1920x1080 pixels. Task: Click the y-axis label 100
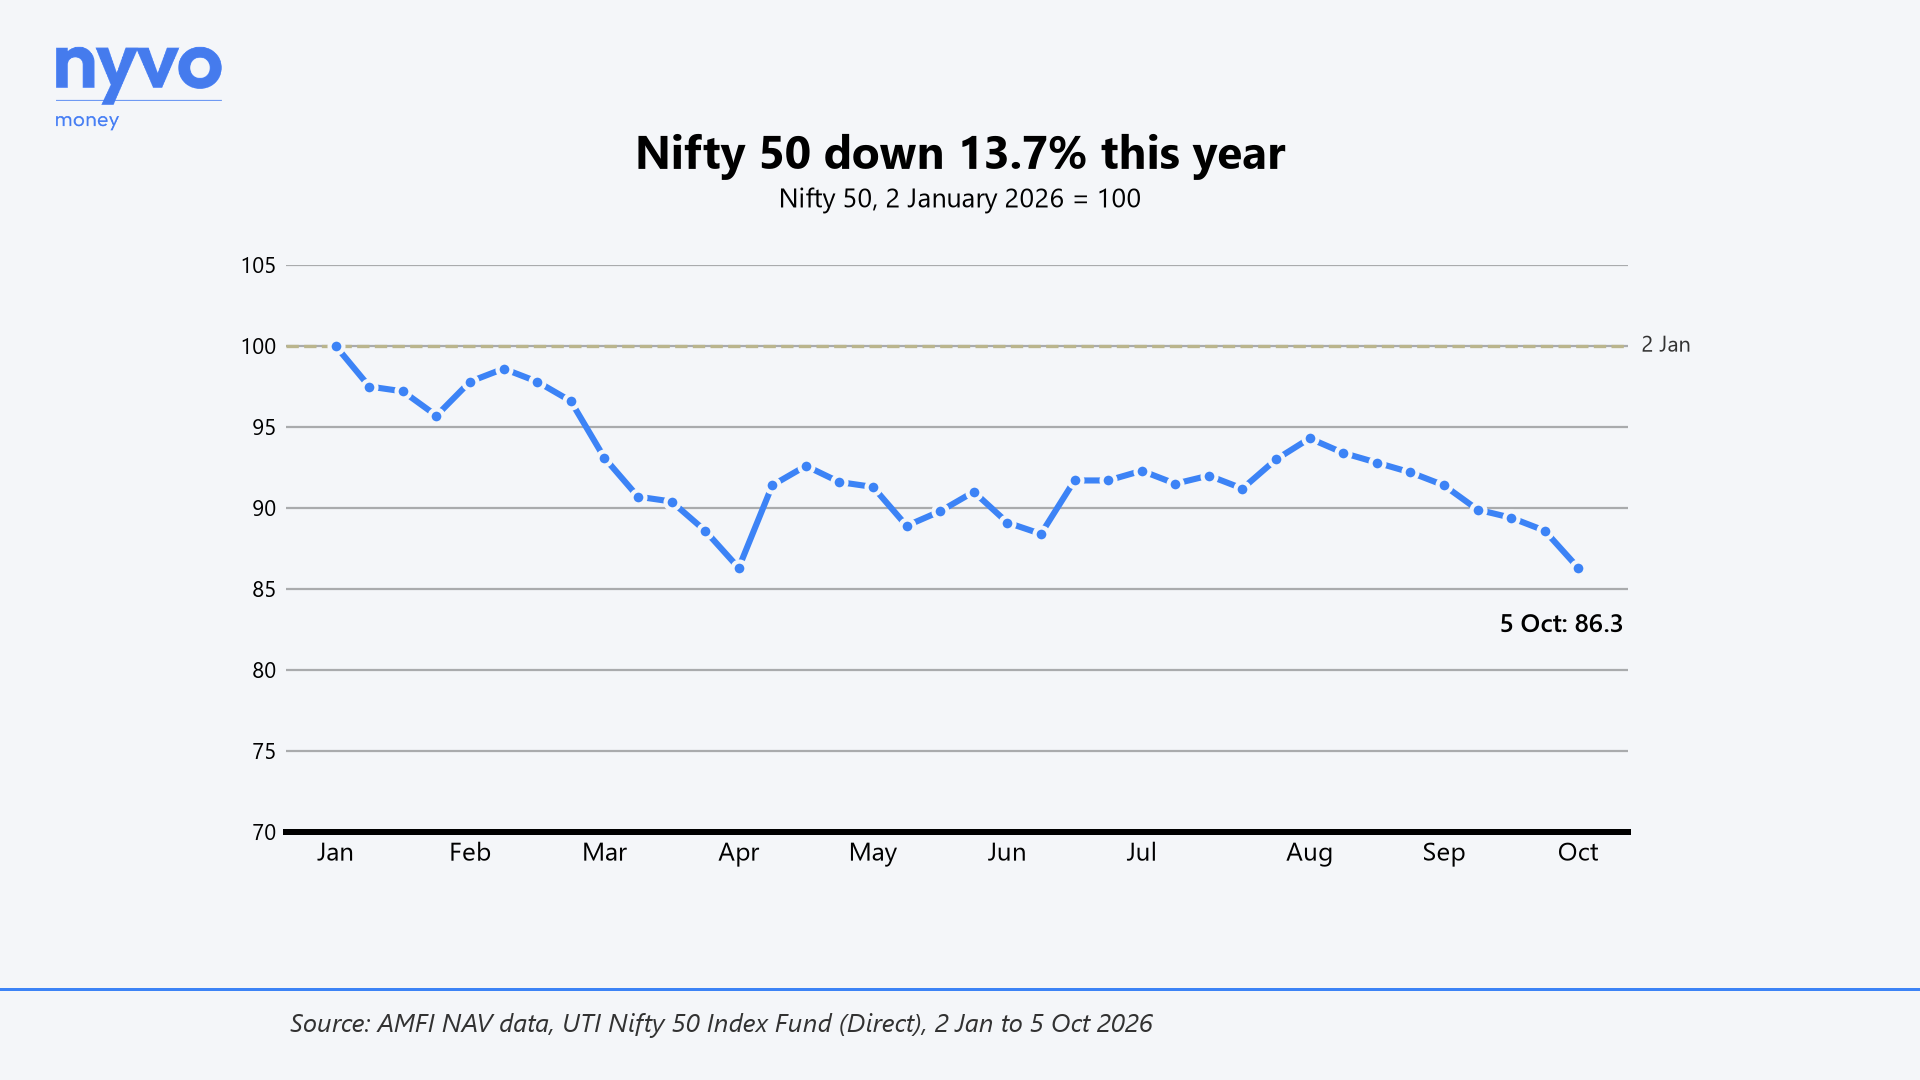point(258,347)
